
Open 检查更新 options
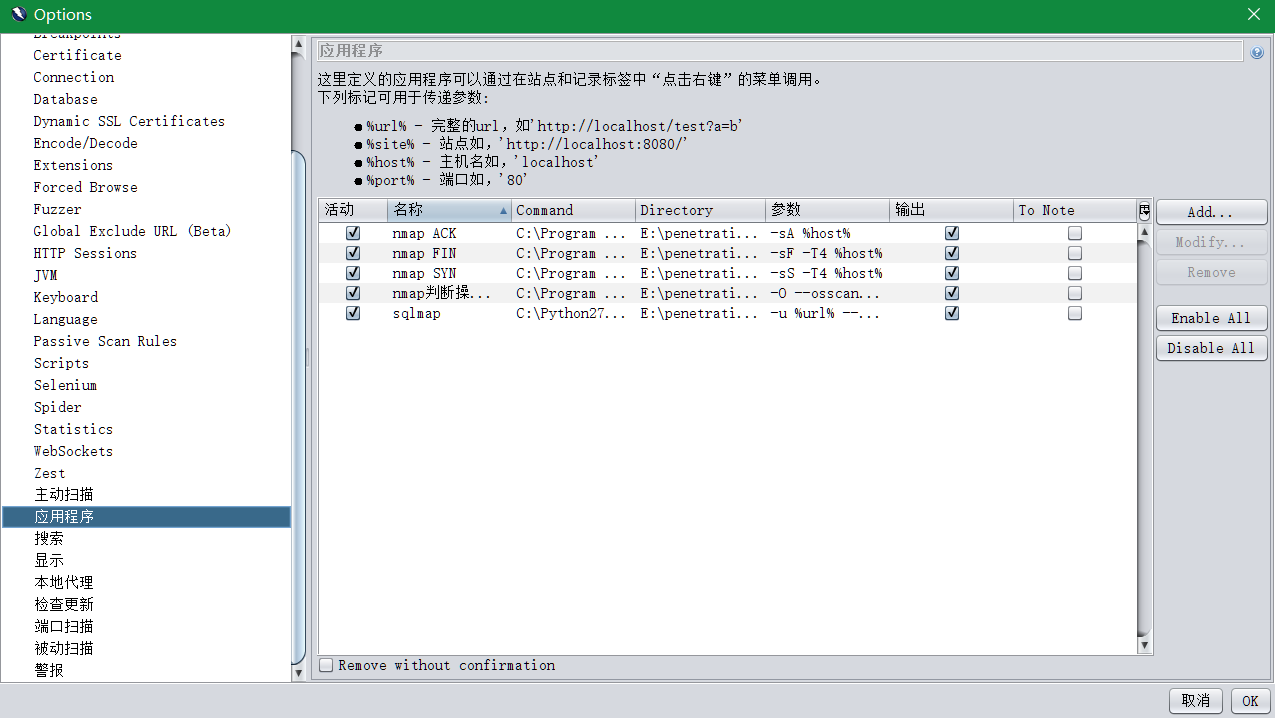[x=64, y=604]
